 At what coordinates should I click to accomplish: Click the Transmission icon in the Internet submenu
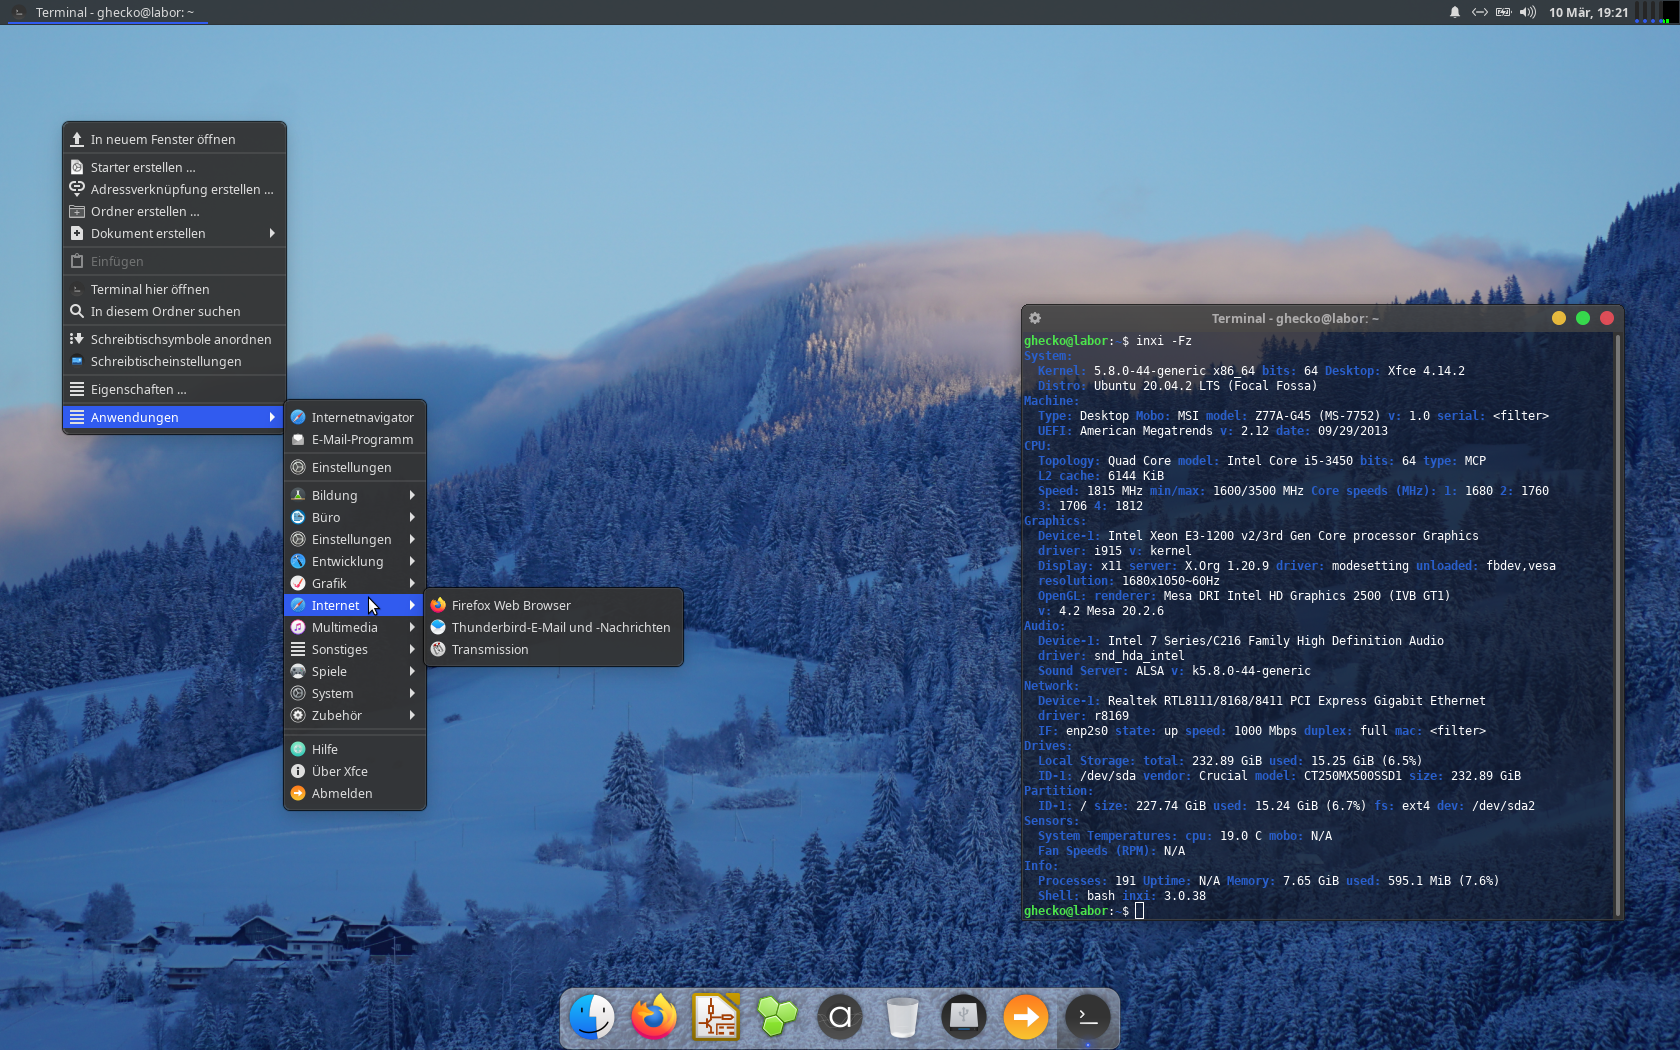click(x=438, y=649)
